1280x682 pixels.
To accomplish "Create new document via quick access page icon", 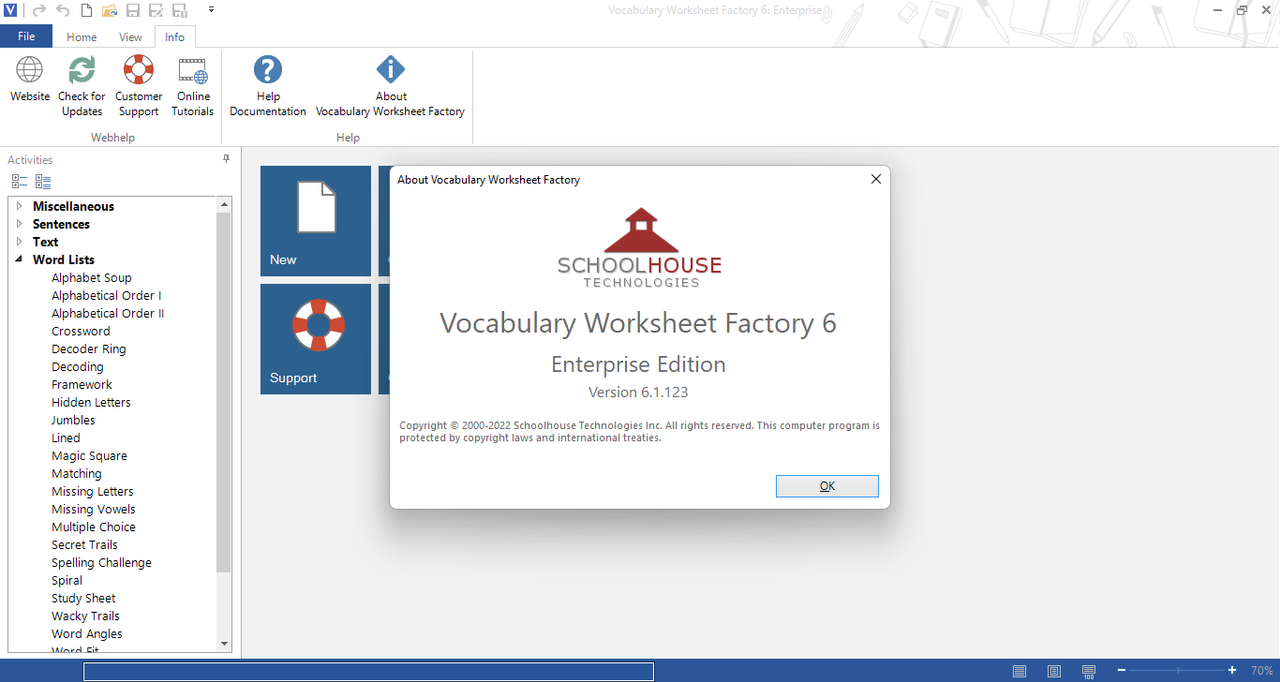I will click(87, 10).
